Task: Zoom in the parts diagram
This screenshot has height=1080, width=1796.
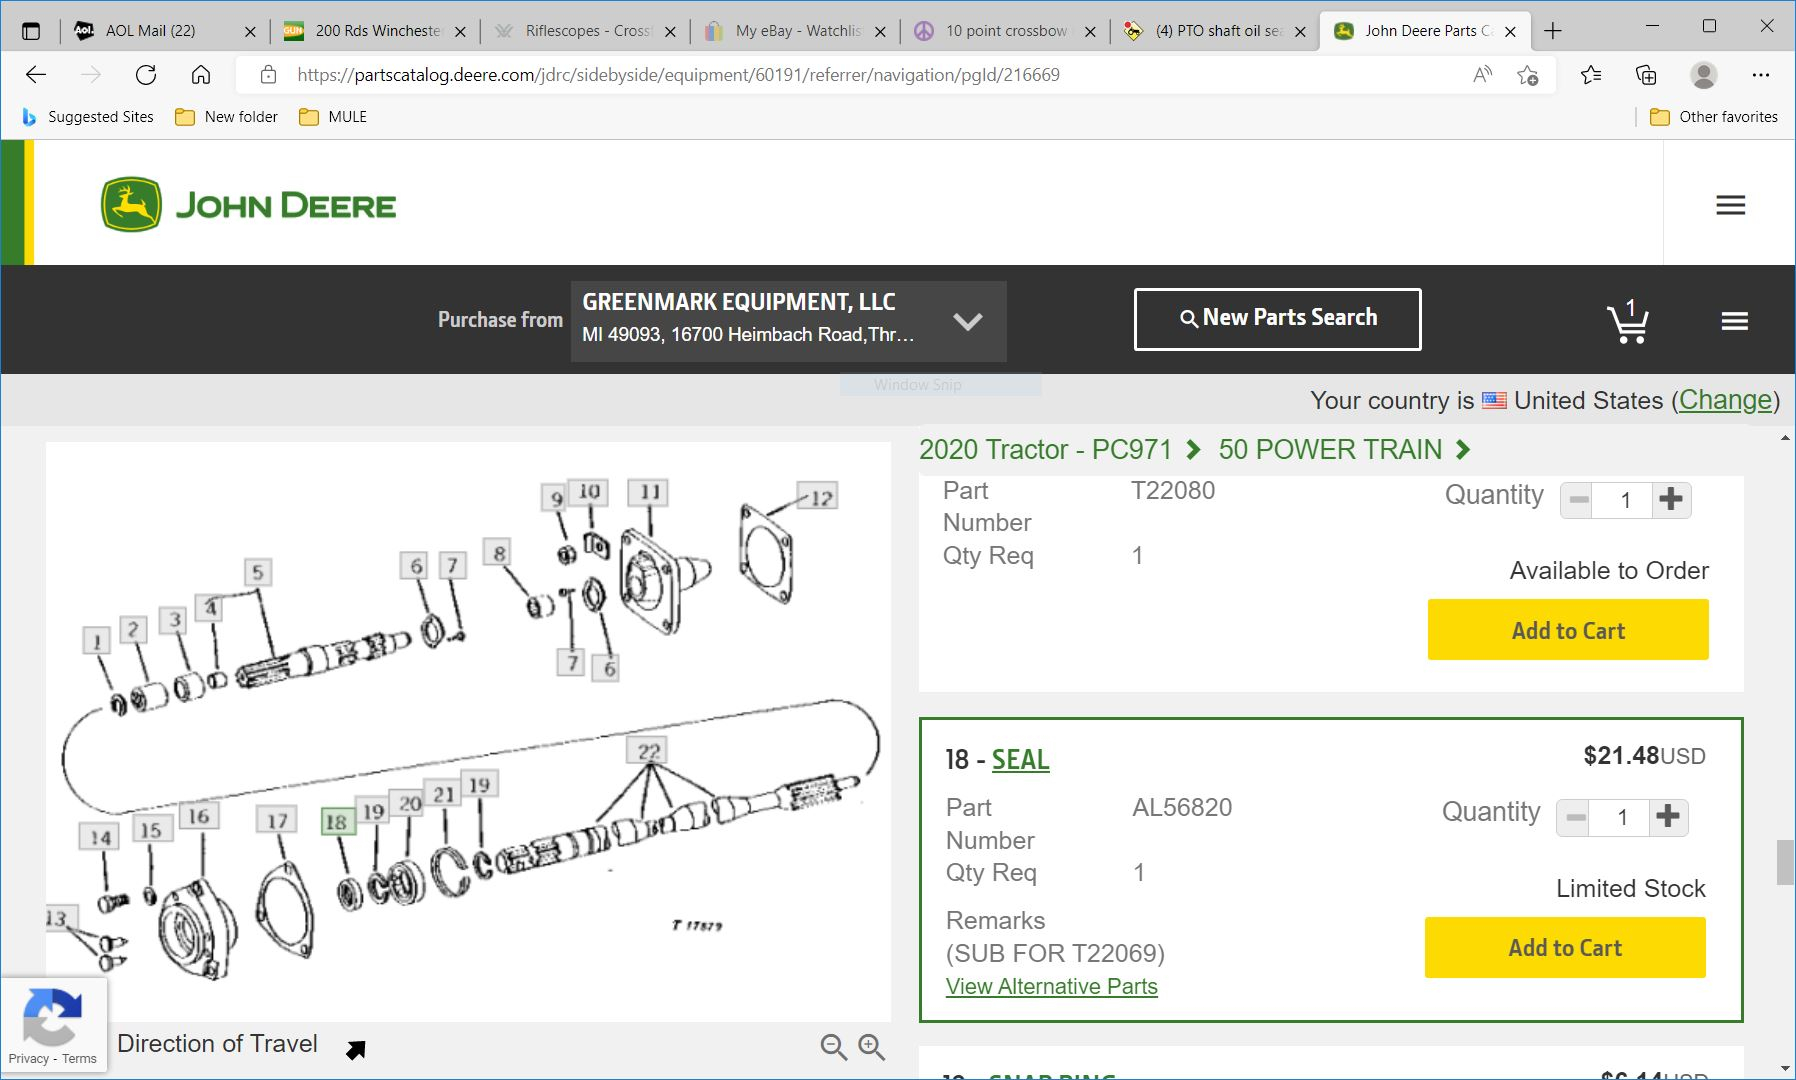Action: pos(872,1047)
